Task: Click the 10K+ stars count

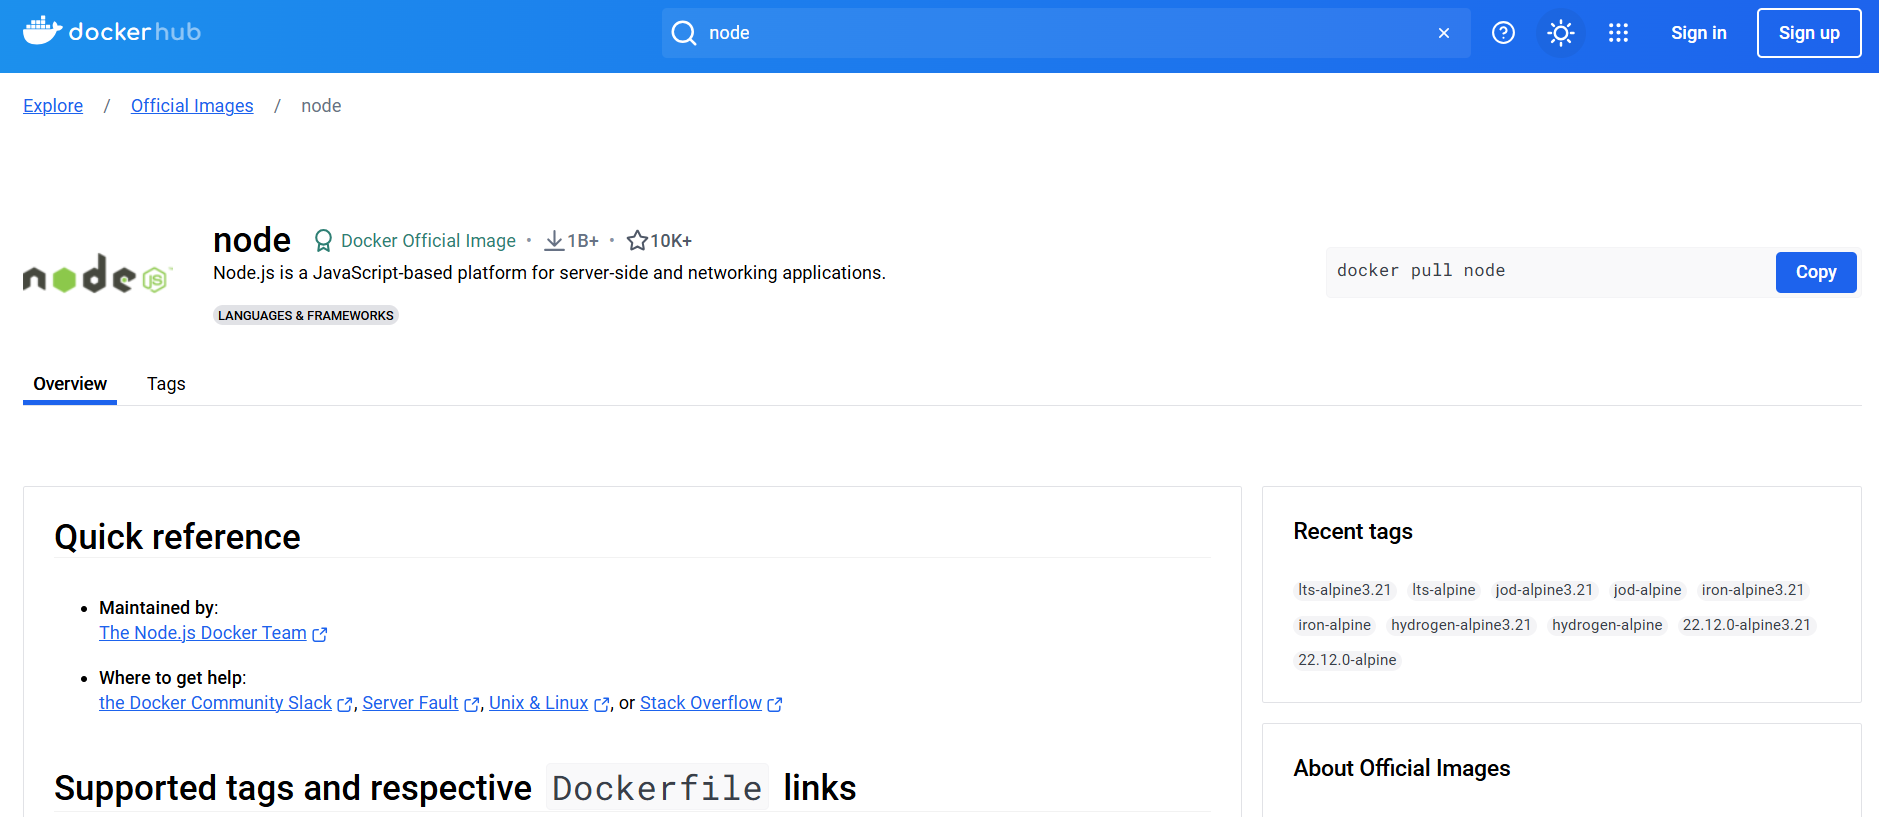Action: 671,241
